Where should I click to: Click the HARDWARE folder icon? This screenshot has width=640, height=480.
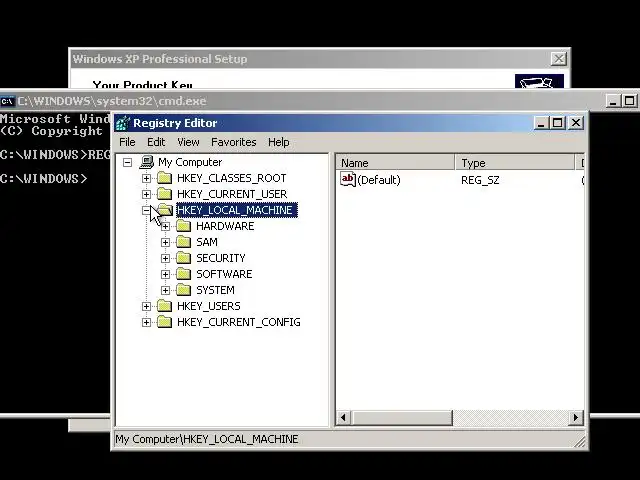click(x=184, y=226)
